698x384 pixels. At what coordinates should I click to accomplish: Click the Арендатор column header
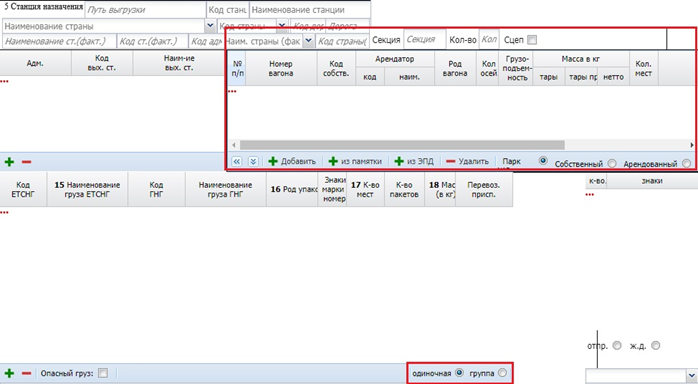pos(394,59)
